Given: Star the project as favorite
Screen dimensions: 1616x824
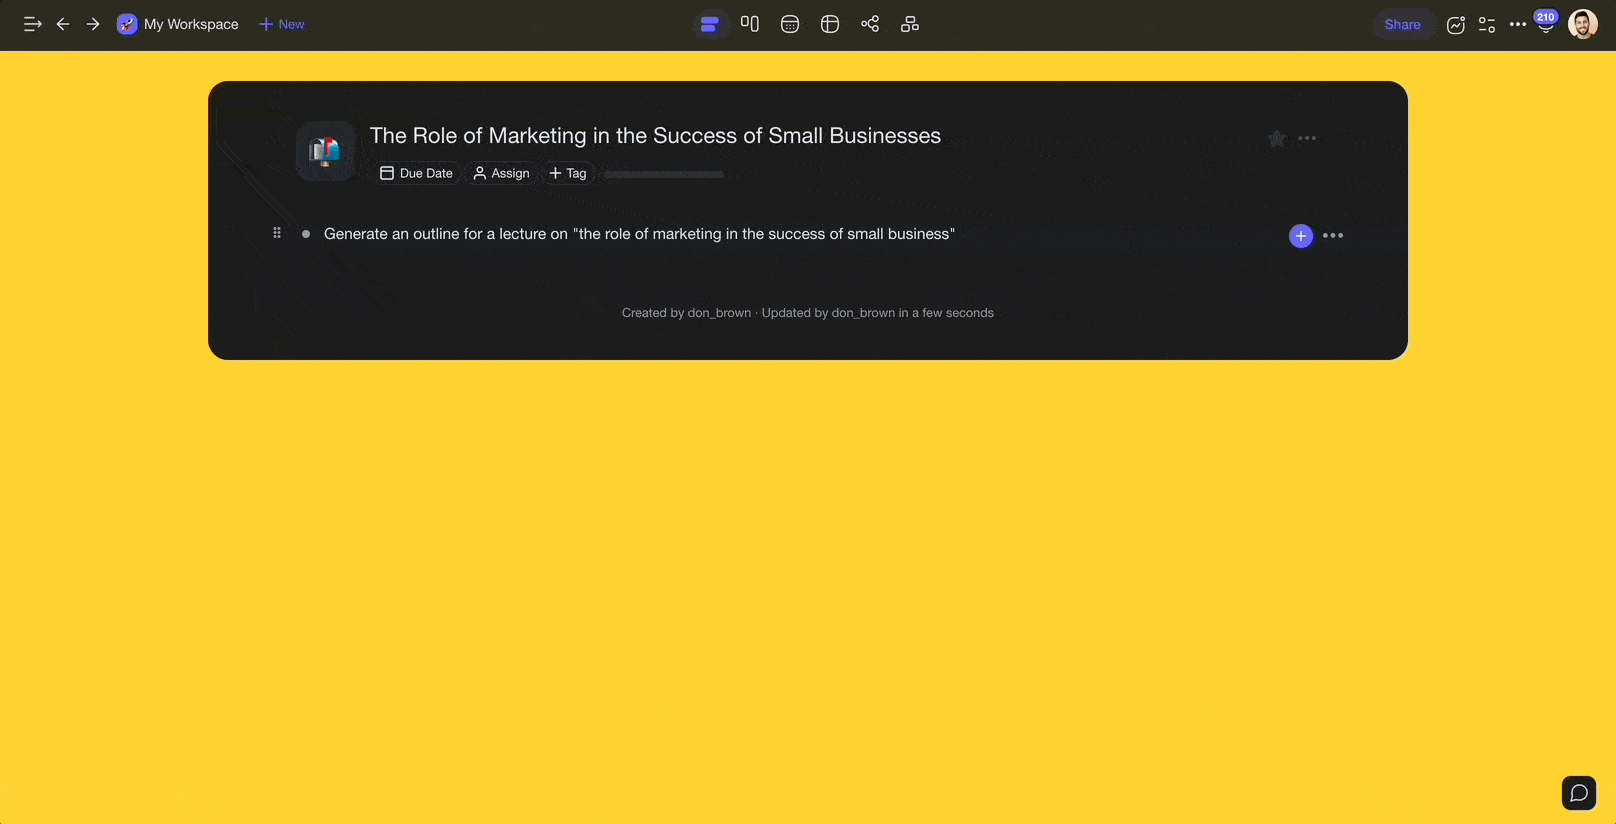Looking at the screenshot, I should click(x=1277, y=139).
